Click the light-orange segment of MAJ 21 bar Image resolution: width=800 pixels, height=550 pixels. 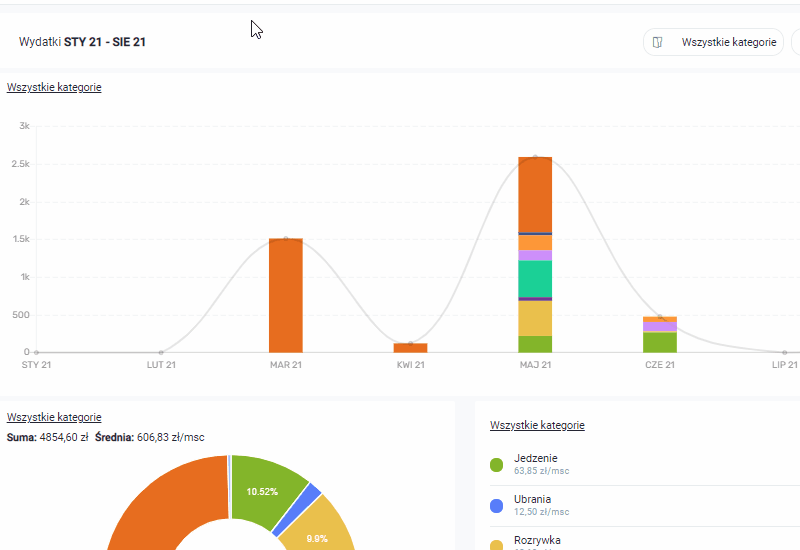pos(535,243)
